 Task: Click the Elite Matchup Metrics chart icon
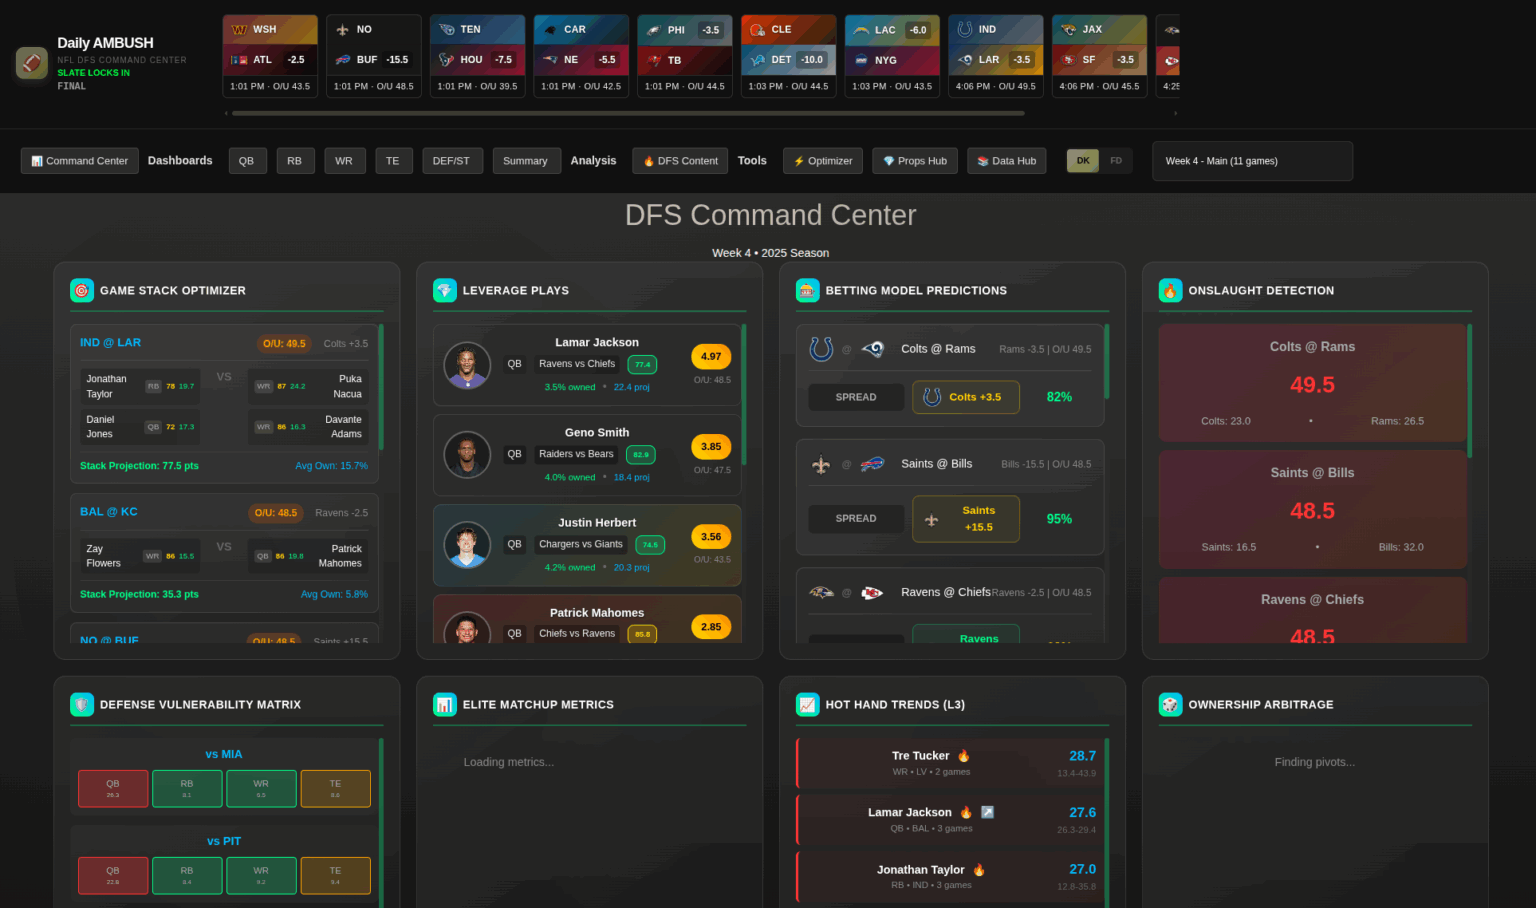pyautogui.click(x=445, y=704)
